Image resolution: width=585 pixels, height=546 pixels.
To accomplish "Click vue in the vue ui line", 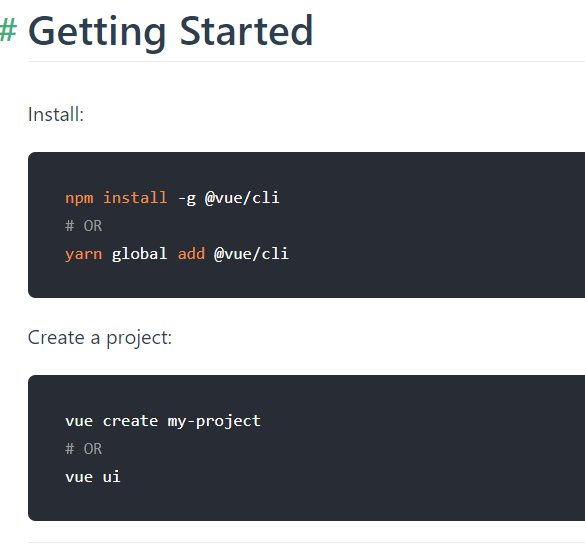I will tap(79, 477).
